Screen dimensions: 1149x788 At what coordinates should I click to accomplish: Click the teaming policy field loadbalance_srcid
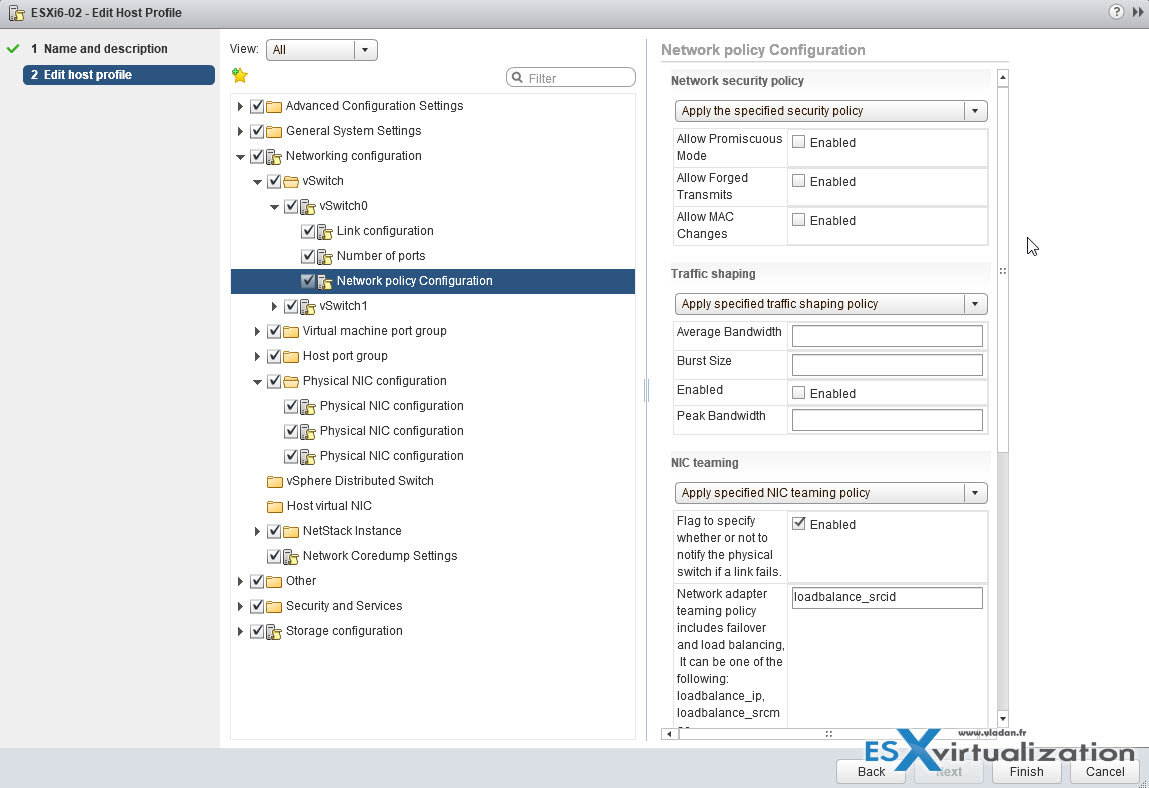pyautogui.click(x=887, y=597)
